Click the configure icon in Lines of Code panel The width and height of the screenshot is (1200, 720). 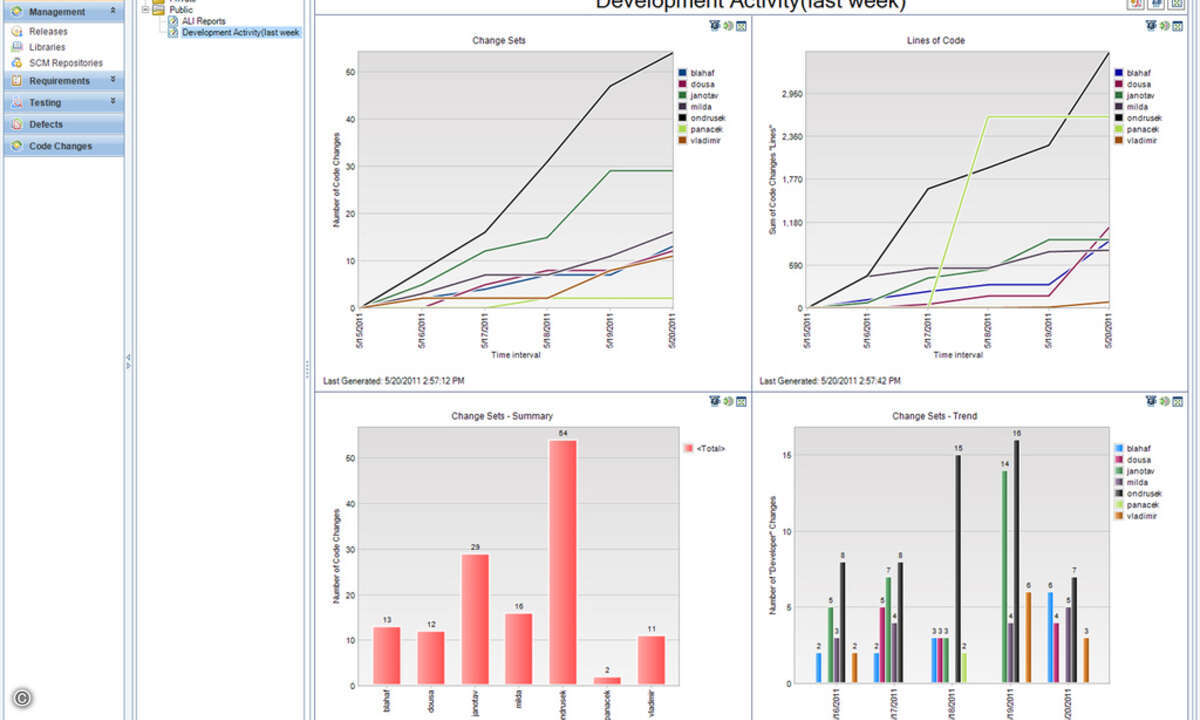(1152, 25)
